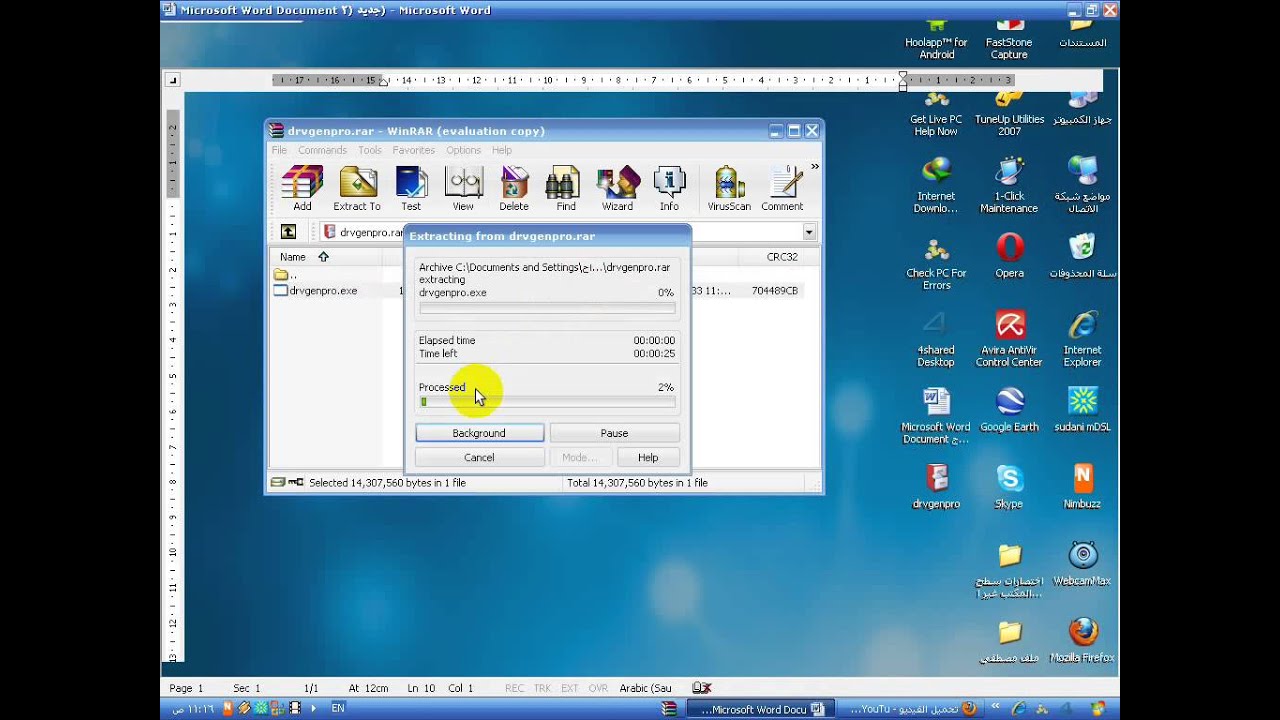This screenshot has width=1280, height=720.
Task: Open Opera desktop icon
Action: pos(1009,256)
